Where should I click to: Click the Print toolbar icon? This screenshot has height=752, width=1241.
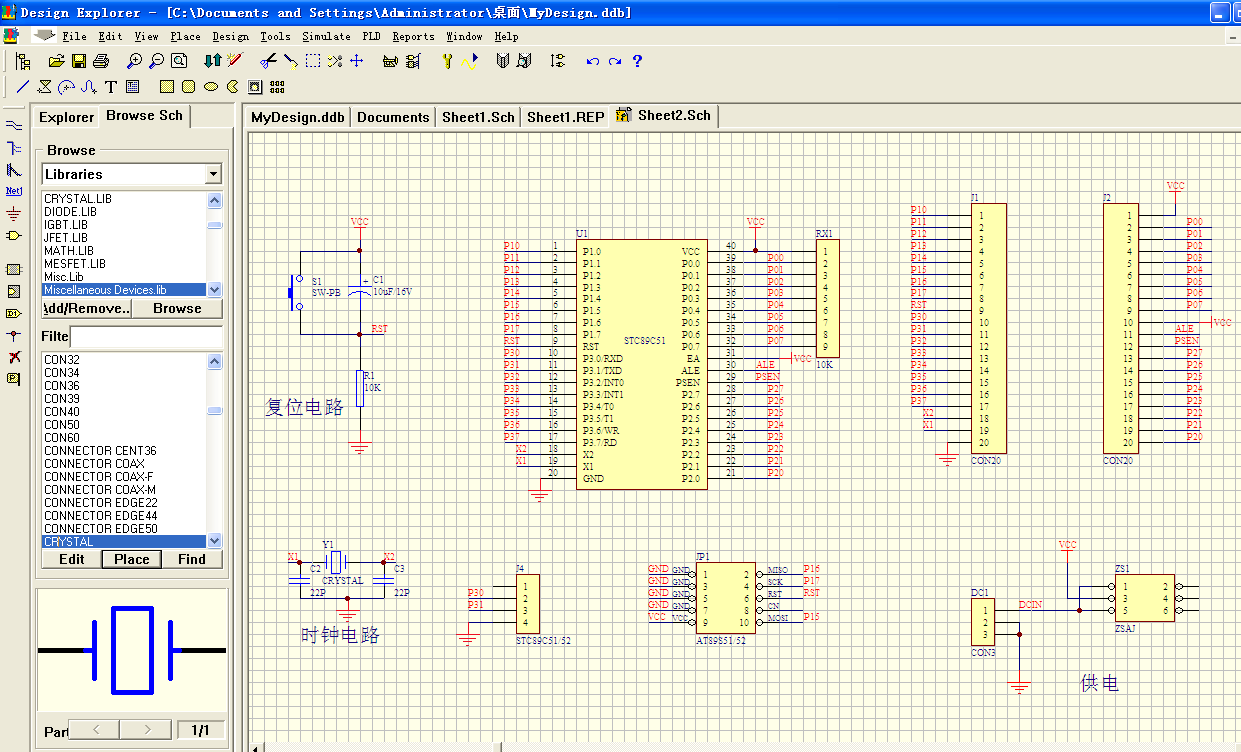click(100, 61)
